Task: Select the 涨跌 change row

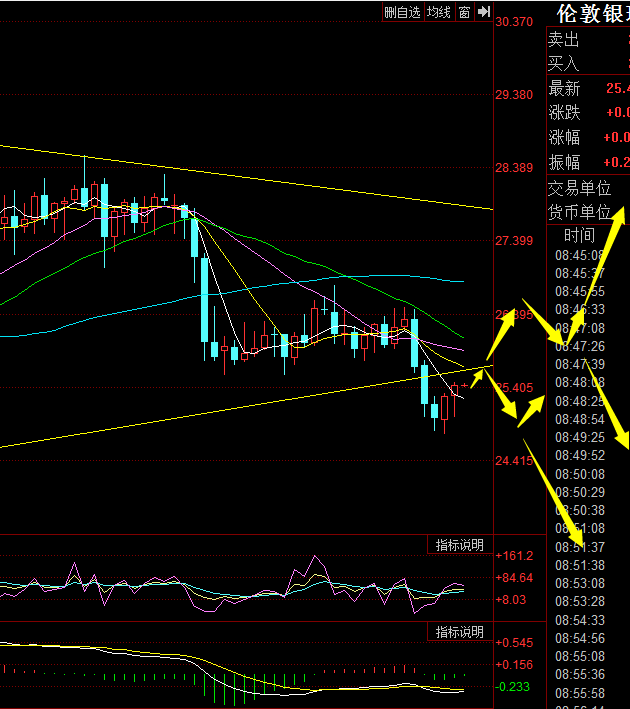Action: [x=564, y=113]
